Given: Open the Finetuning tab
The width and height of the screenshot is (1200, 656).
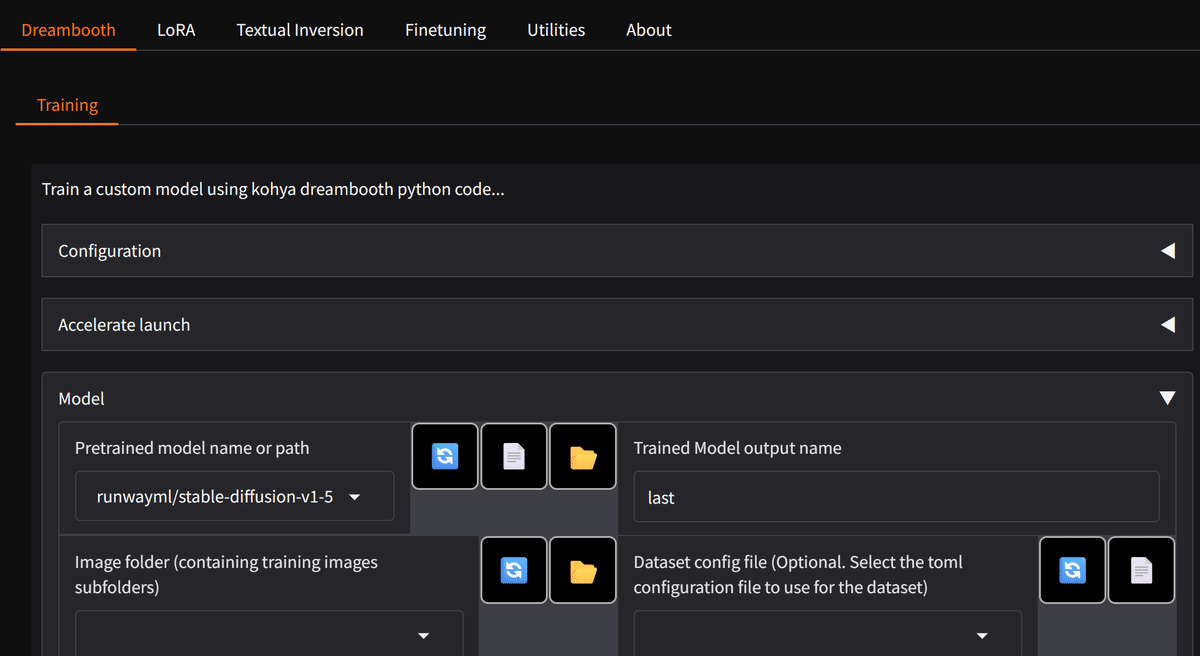Looking at the screenshot, I should (x=445, y=30).
